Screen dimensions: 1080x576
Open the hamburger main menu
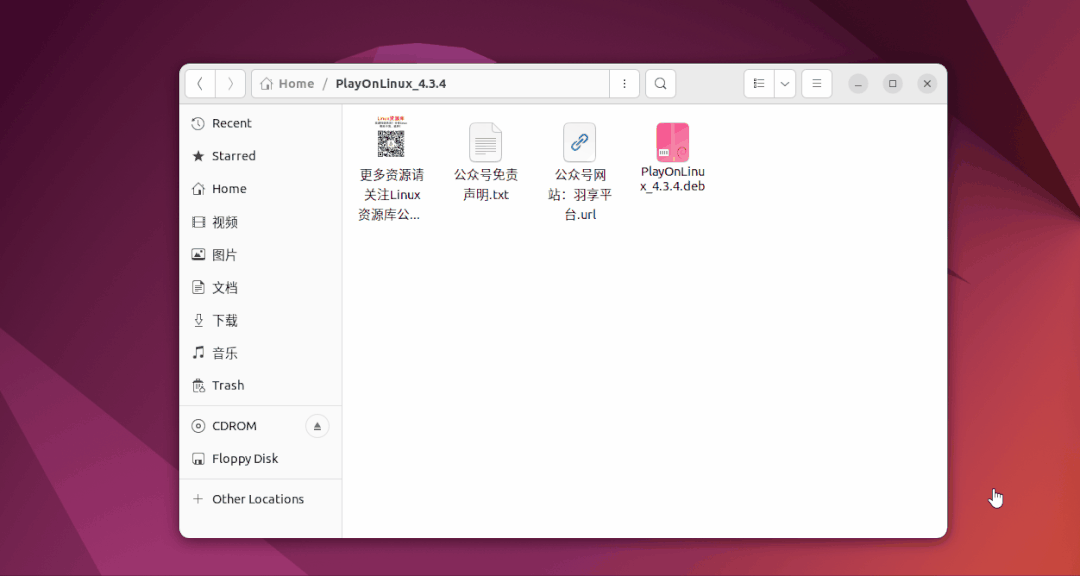816,83
